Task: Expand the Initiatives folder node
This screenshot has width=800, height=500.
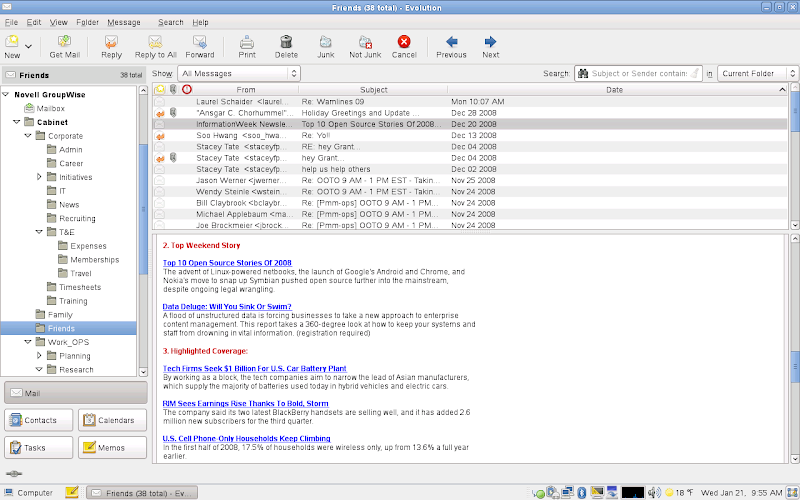Action: 39,177
